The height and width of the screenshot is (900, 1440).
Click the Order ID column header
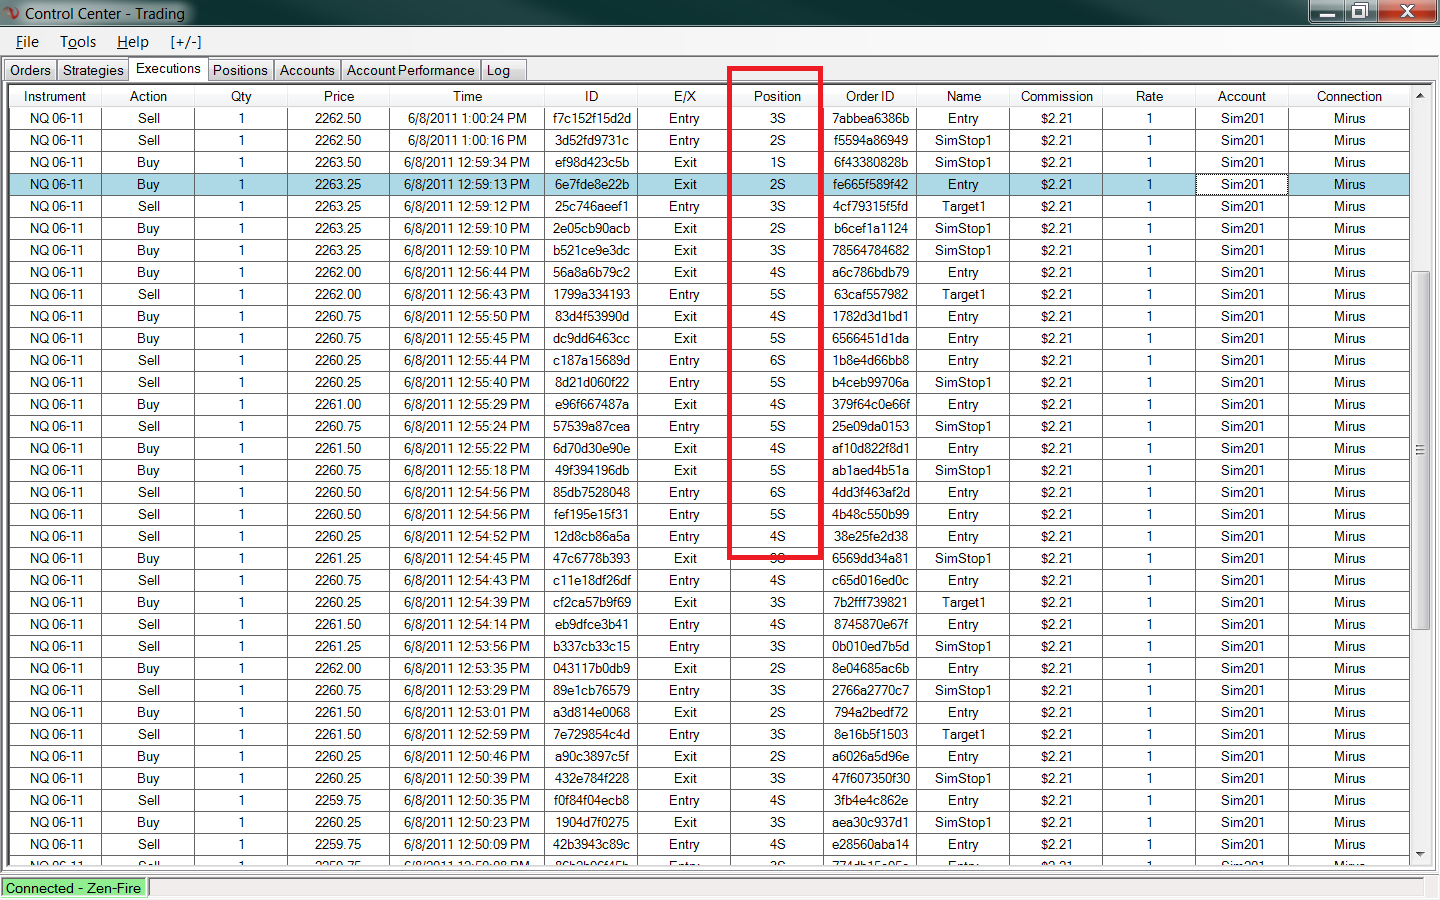[870, 96]
